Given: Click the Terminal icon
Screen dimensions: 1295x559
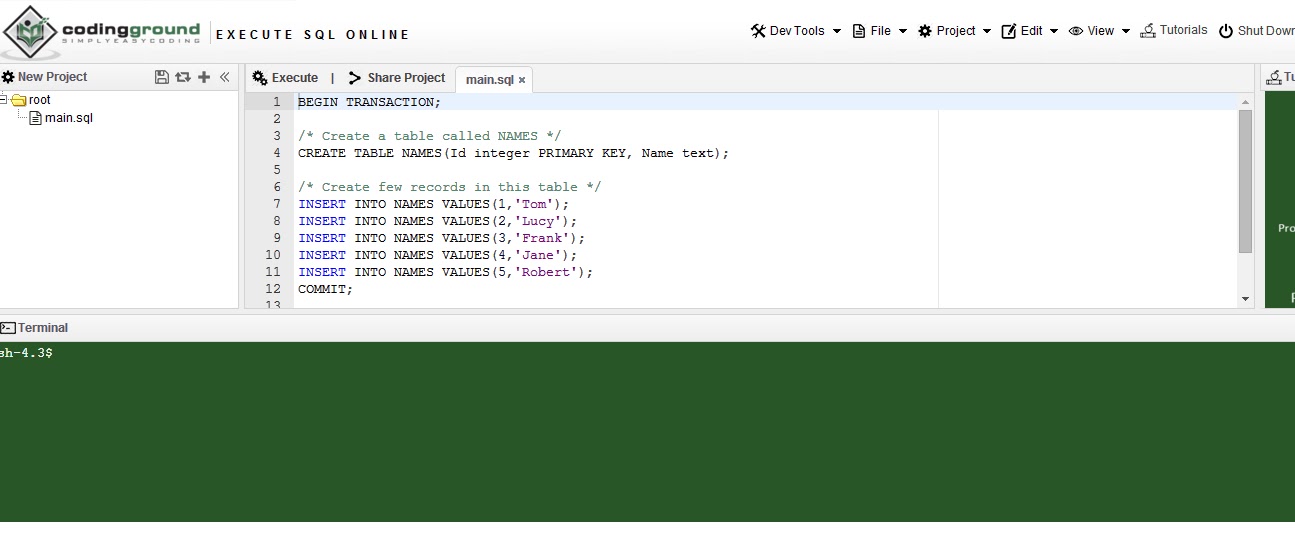Looking at the screenshot, I should (x=8, y=328).
